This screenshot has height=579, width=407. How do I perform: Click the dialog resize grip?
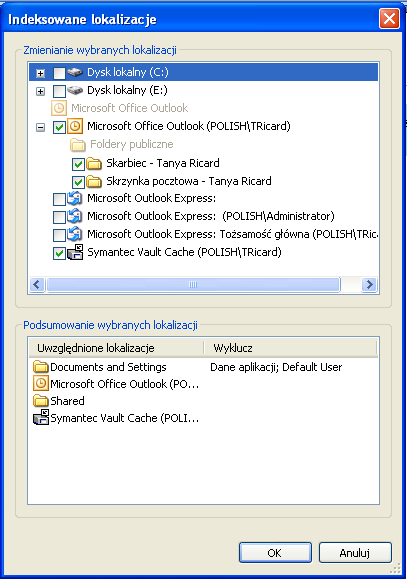[x=396, y=569]
